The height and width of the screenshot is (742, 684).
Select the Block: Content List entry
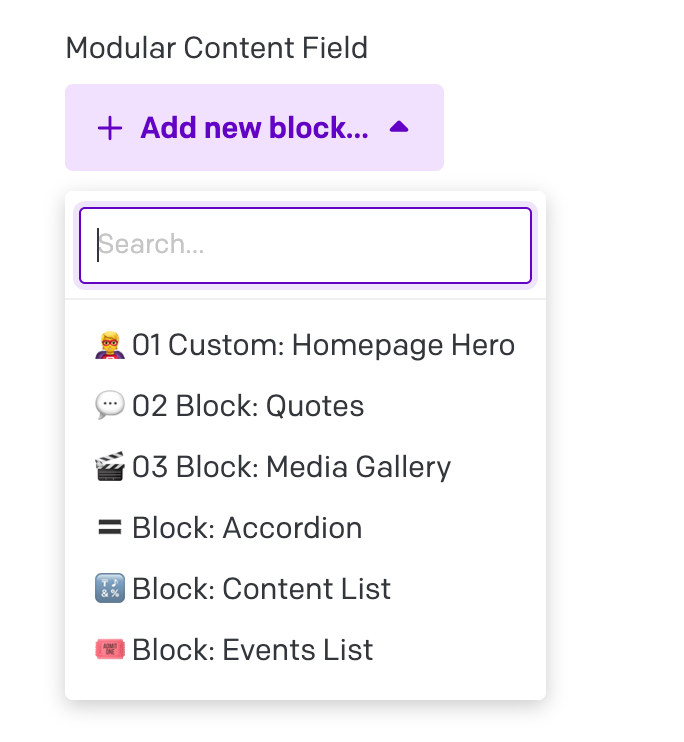click(x=261, y=589)
